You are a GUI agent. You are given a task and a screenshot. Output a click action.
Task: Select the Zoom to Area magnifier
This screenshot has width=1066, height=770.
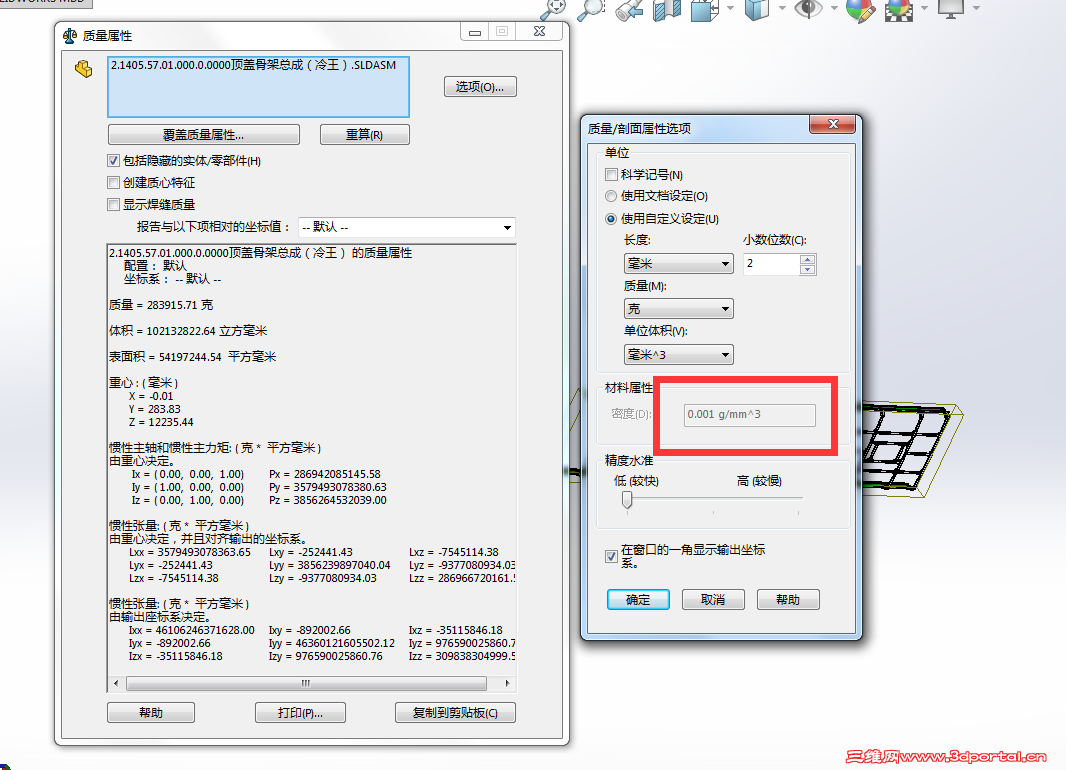click(x=591, y=9)
